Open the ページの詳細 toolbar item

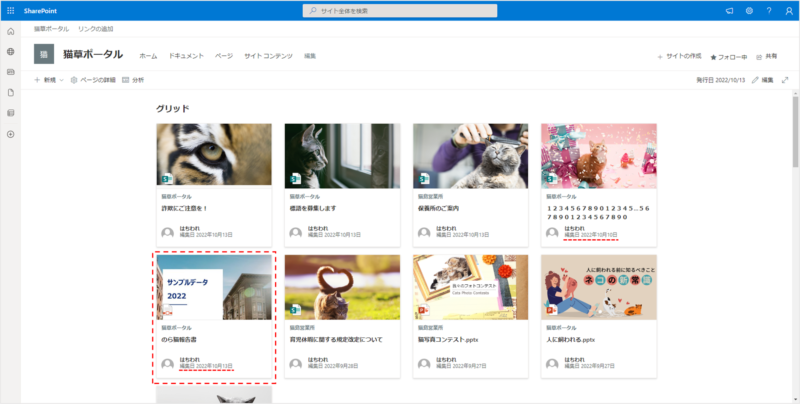(93, 79)
